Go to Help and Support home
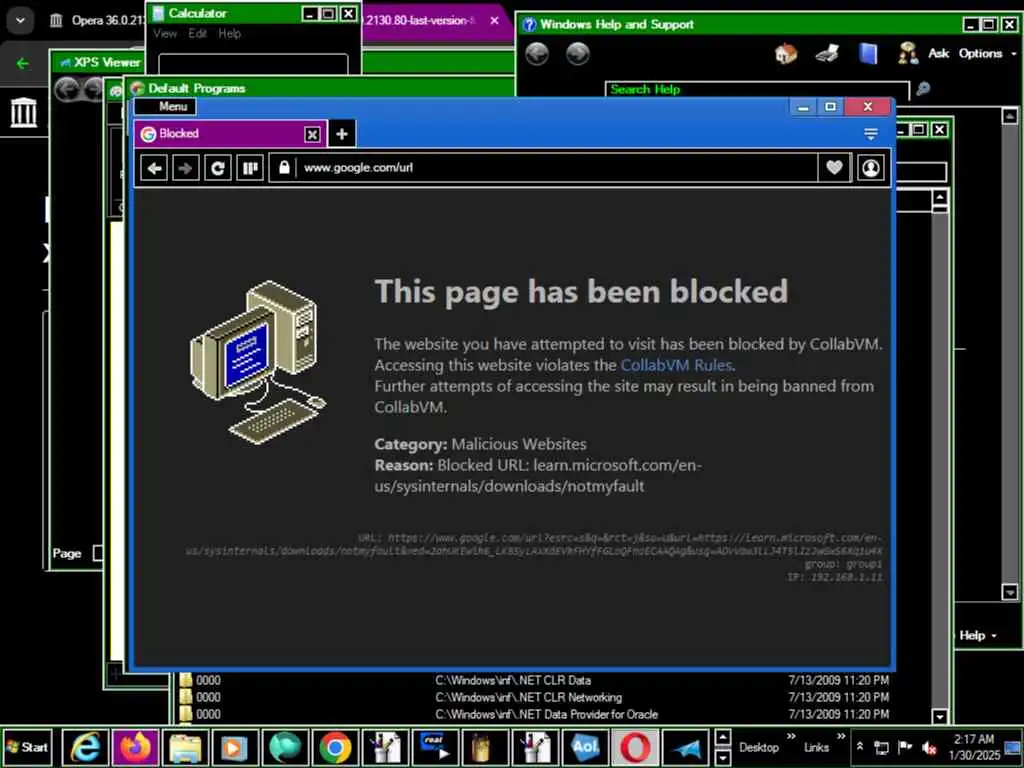Viewport: 1024px width, 768px height. tap(786, 54)
